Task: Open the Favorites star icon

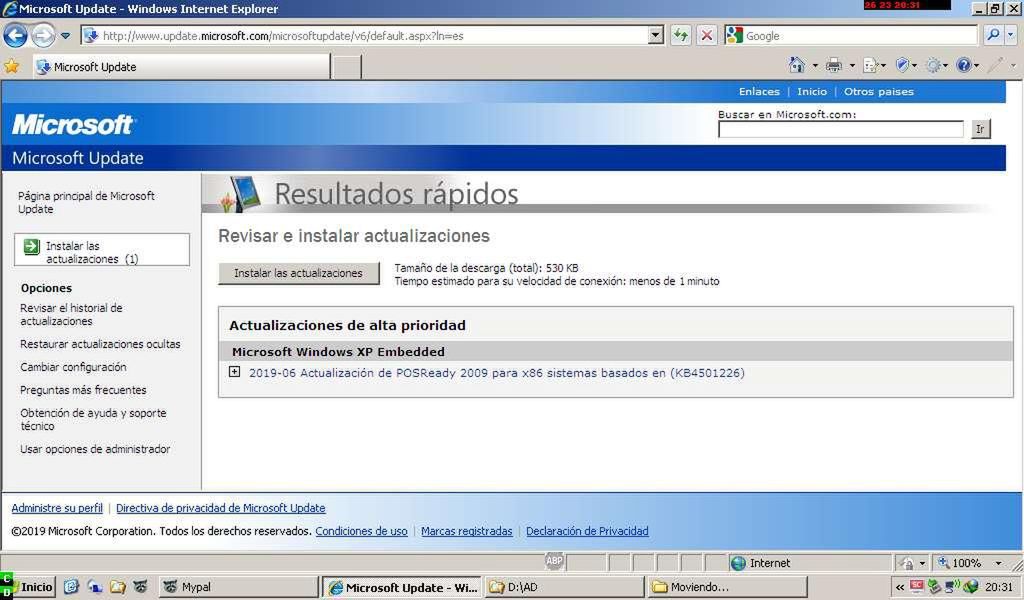Action: (x=12, y=66)
